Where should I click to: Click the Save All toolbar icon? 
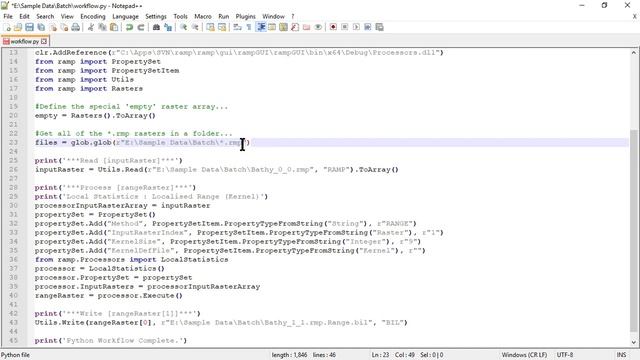[x=41, y=27]
